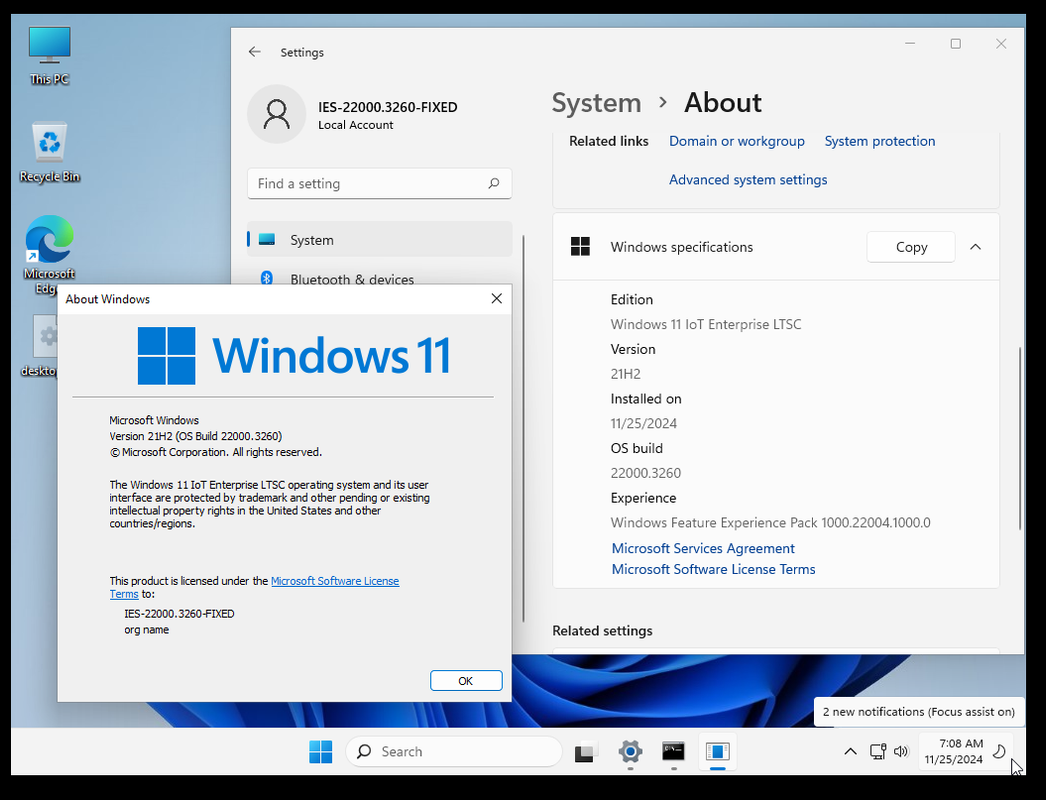This screenshot has width=1046, height=800.
Task: Collapse the Windows specifications section
Action: (975, 247)
